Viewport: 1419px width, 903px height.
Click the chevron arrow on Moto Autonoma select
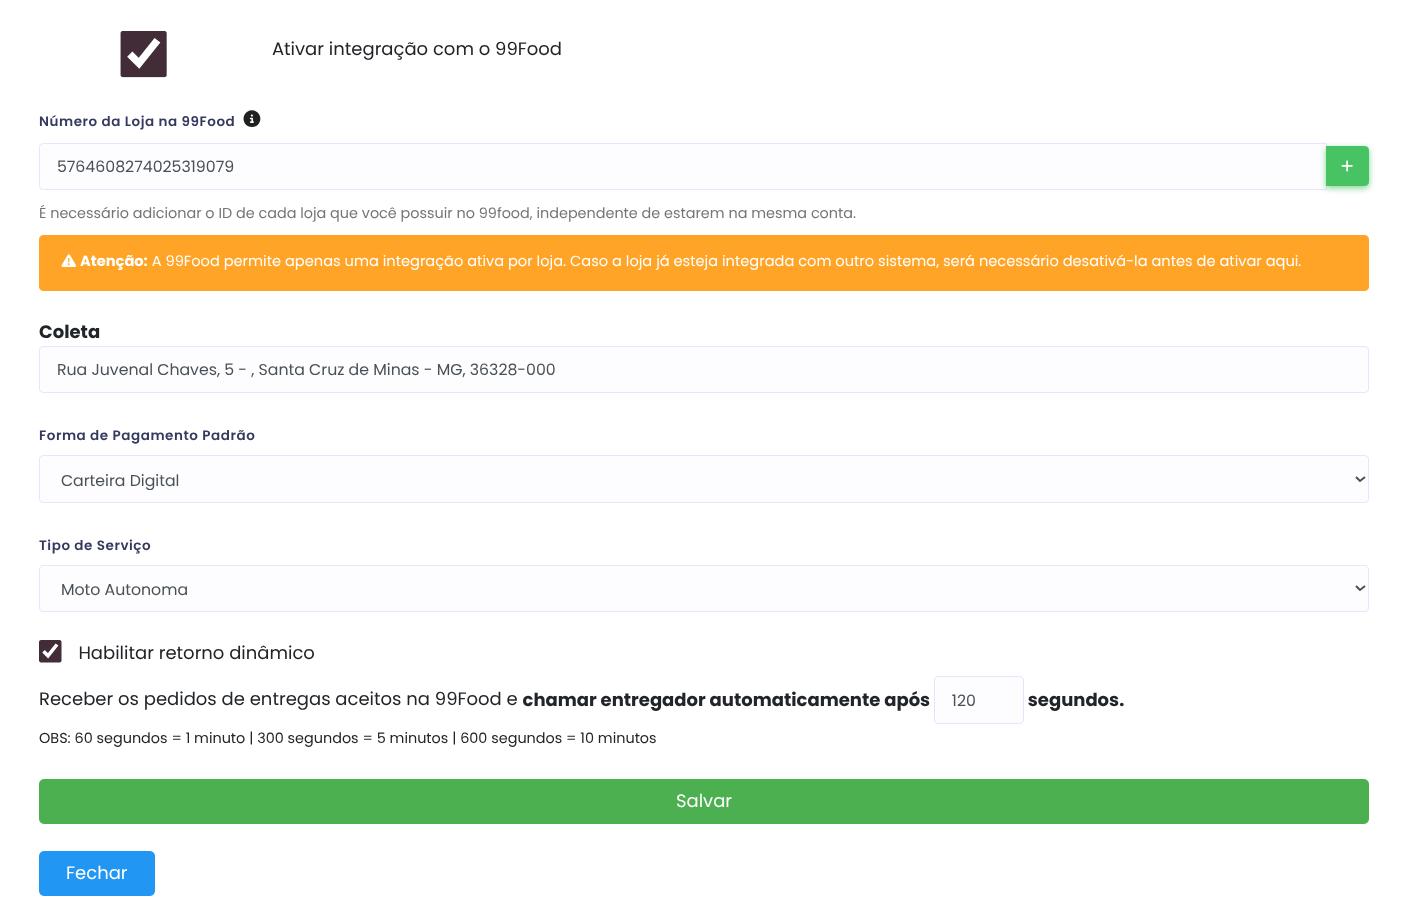click(1359, 589)
